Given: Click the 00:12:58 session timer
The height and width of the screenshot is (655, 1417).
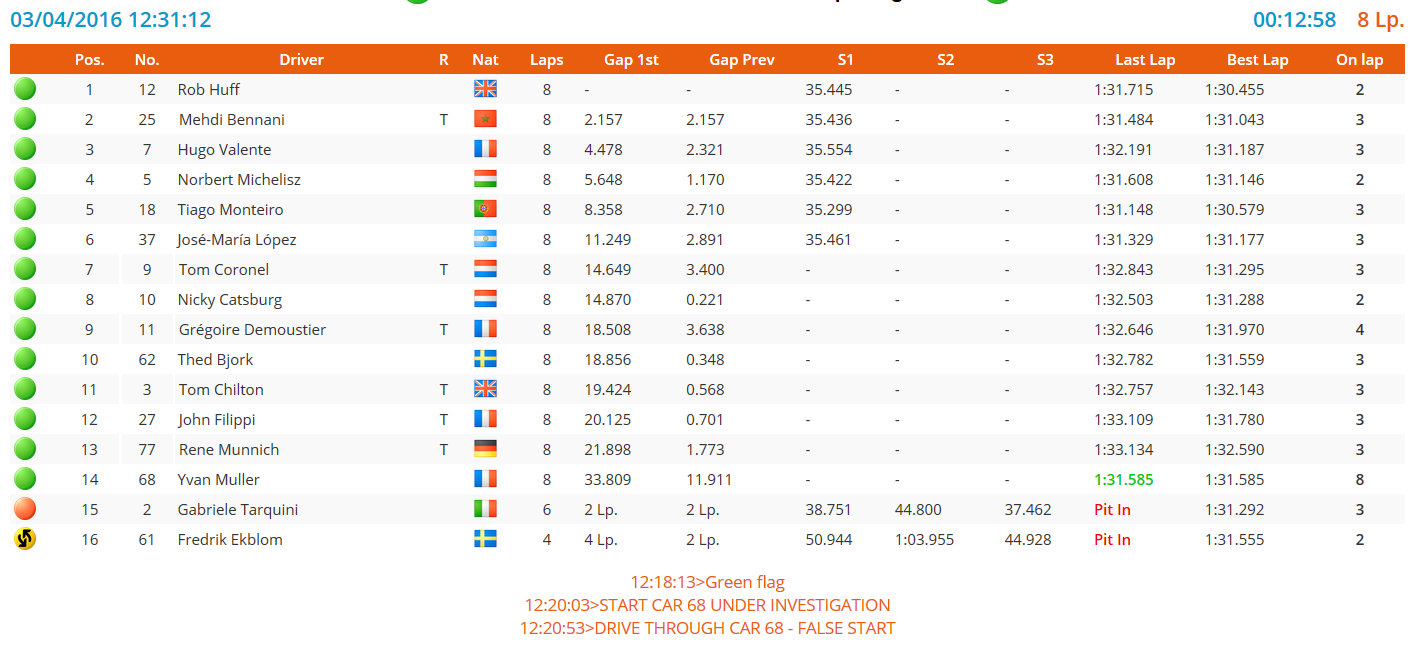Looking at the screenshot, I should point(1294,20).
